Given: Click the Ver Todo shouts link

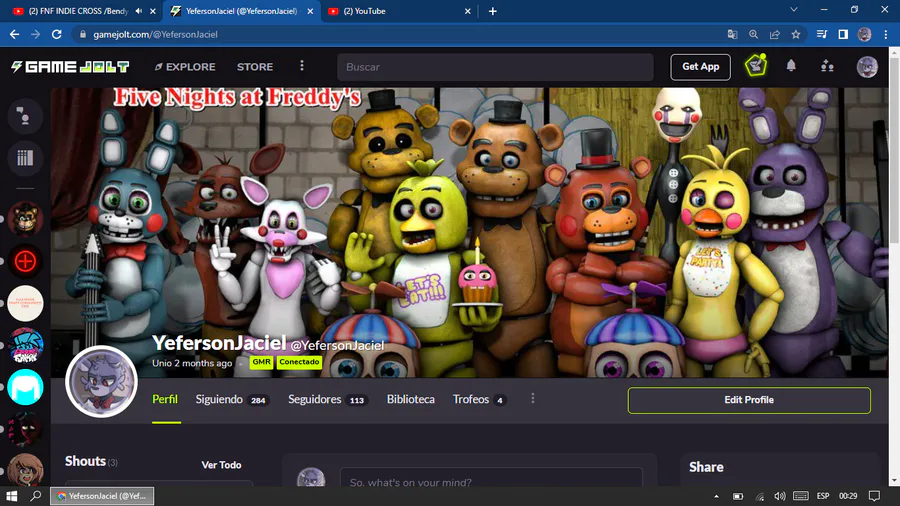Looking at the screenshot, I should [221, 465].
